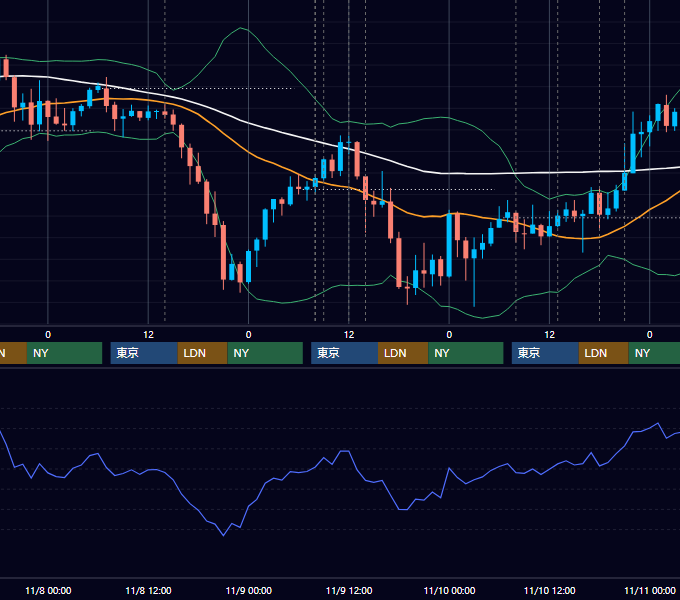Click the 11/8 00:00 date label

click(x=48, y=590)
